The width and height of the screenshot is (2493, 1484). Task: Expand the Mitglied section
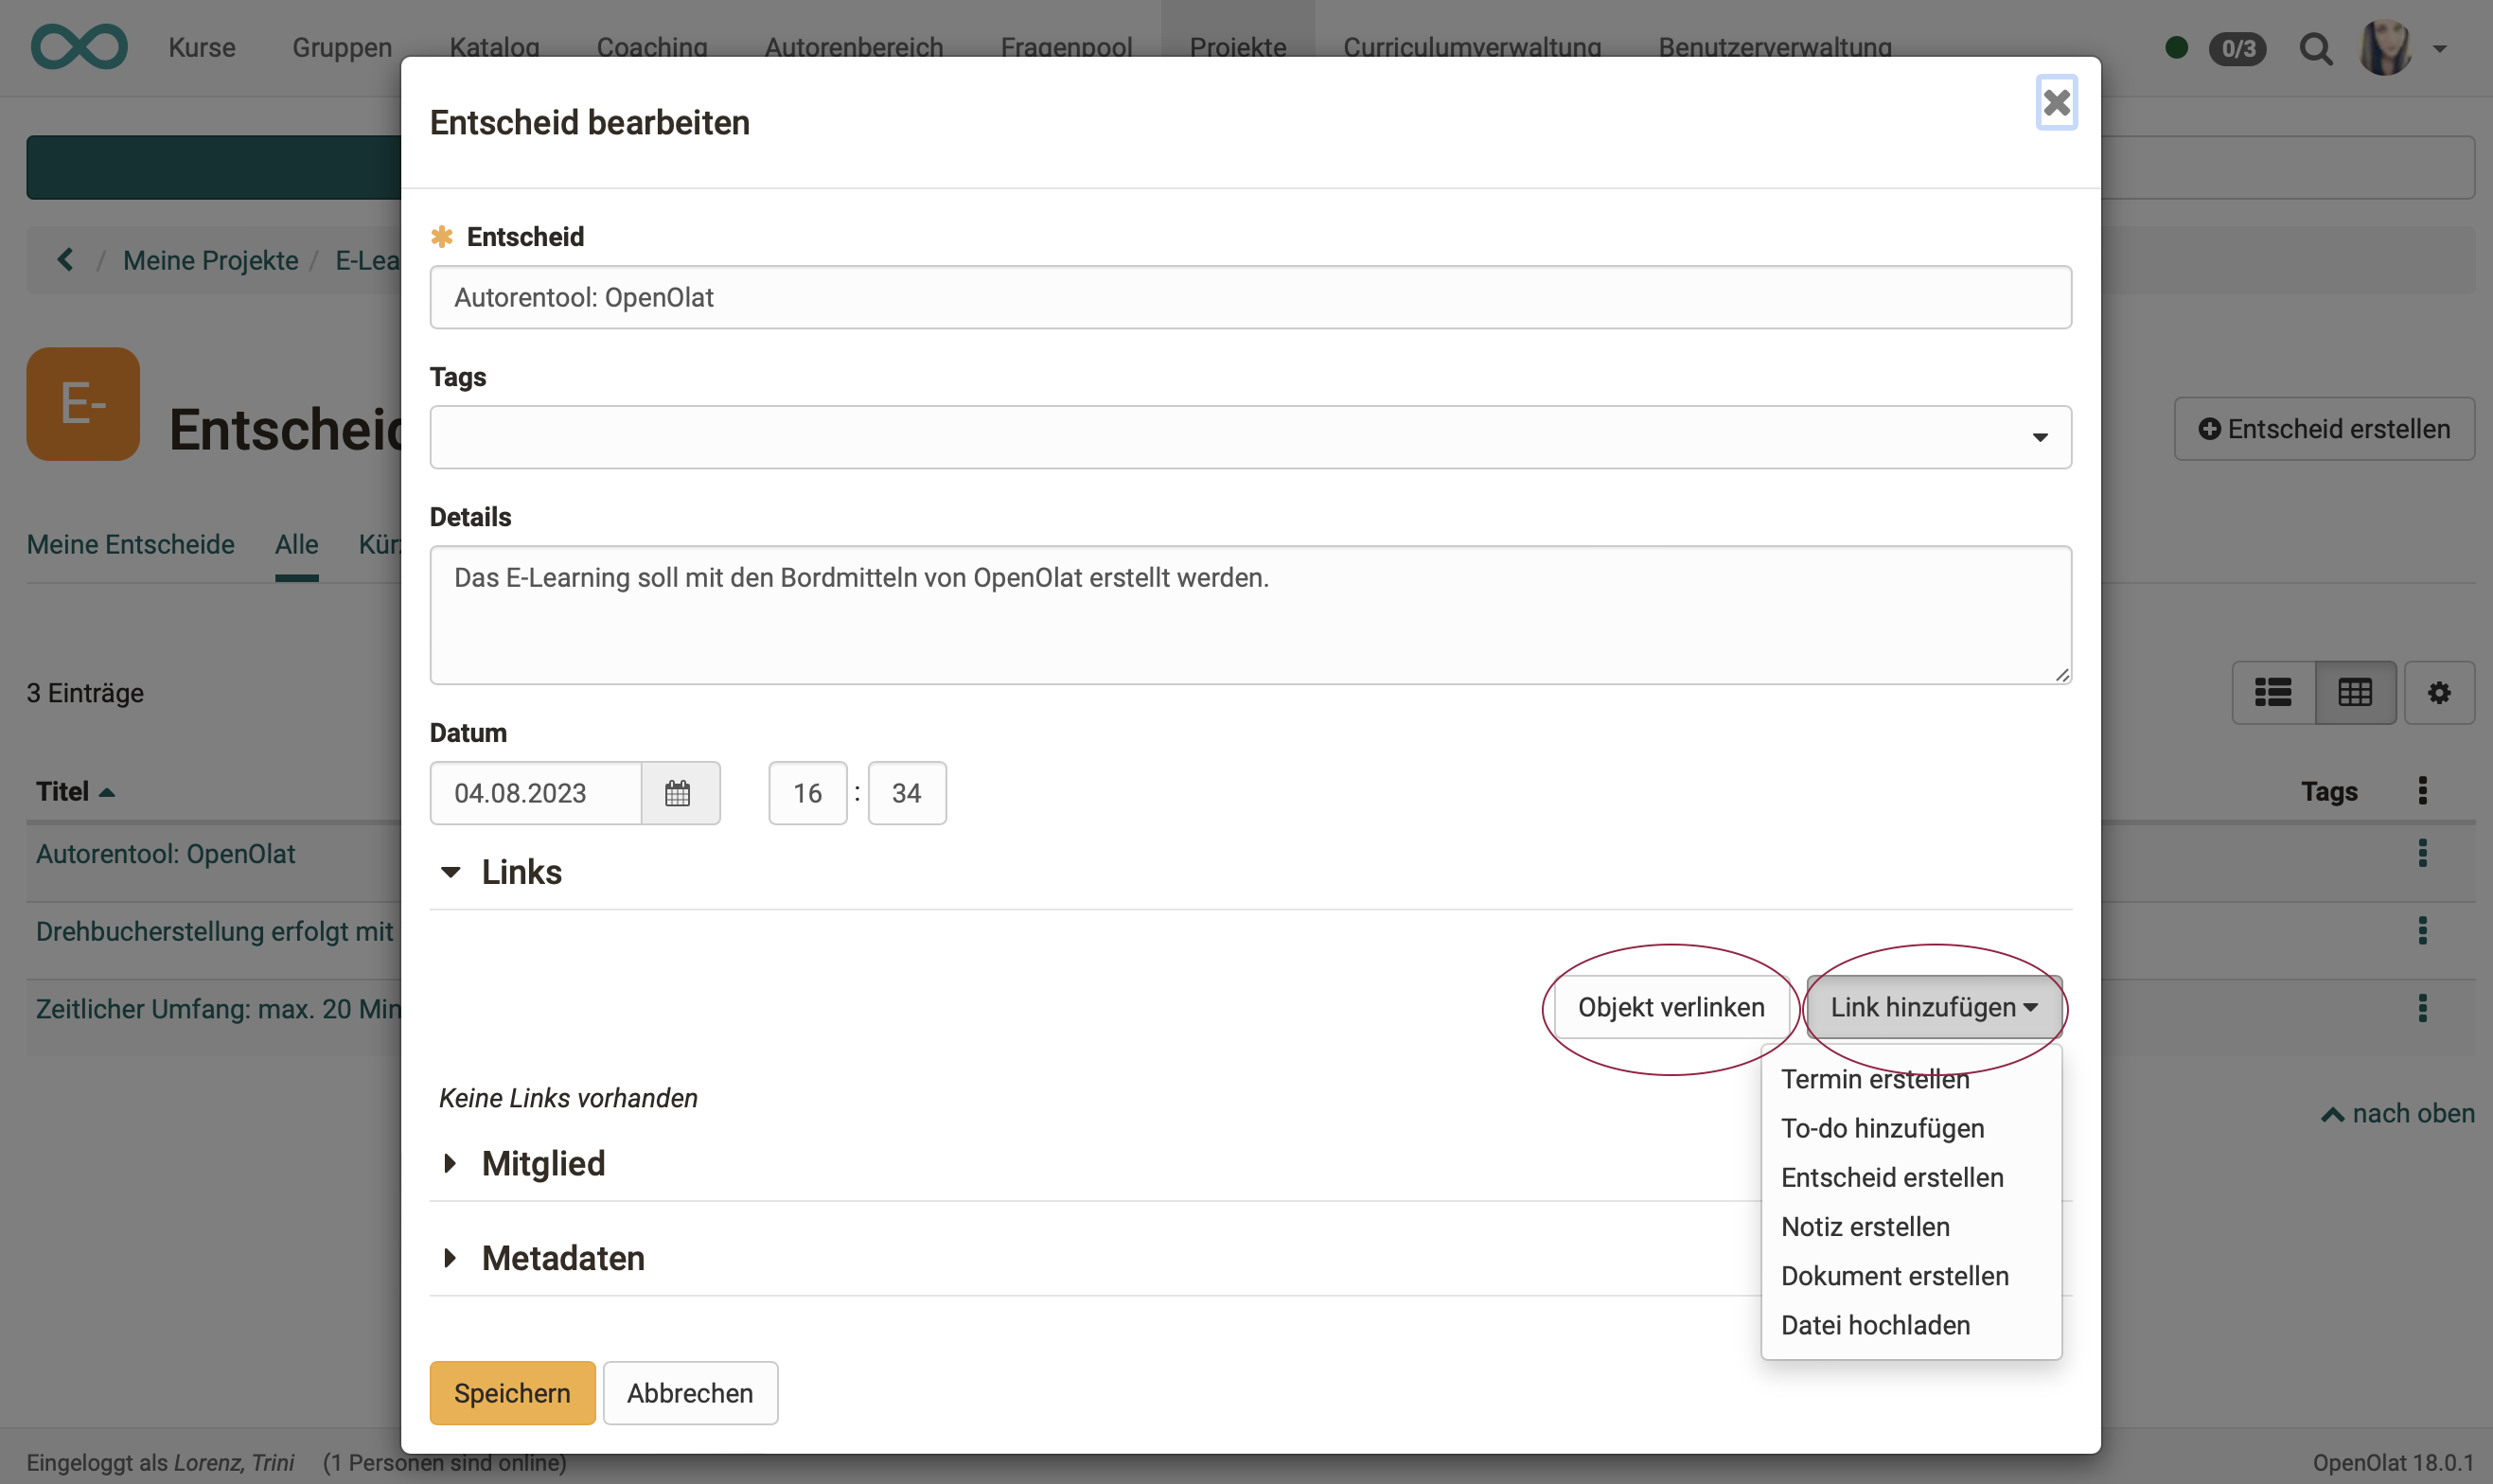click(x=451, y=1163)
